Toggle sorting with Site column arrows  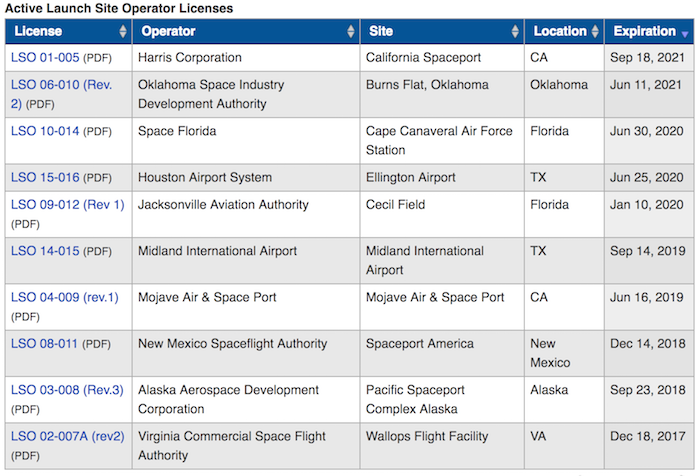click(515, 31)
